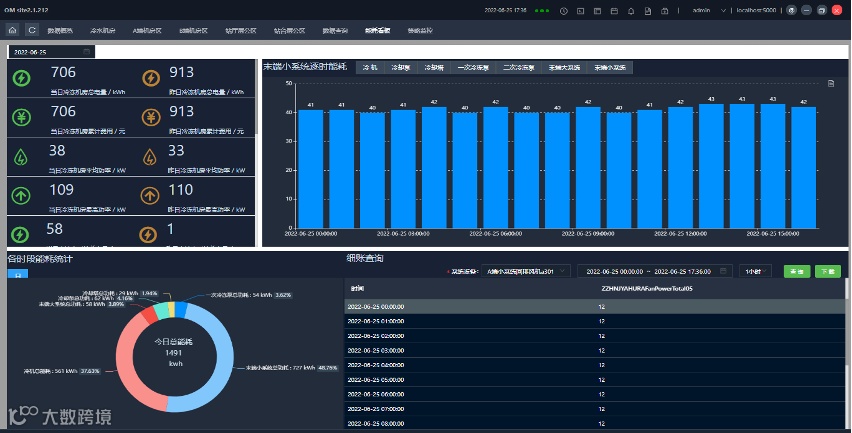
Task: Click the calendar icon in the 2022-06-25 date field
Action: [87, 52]
